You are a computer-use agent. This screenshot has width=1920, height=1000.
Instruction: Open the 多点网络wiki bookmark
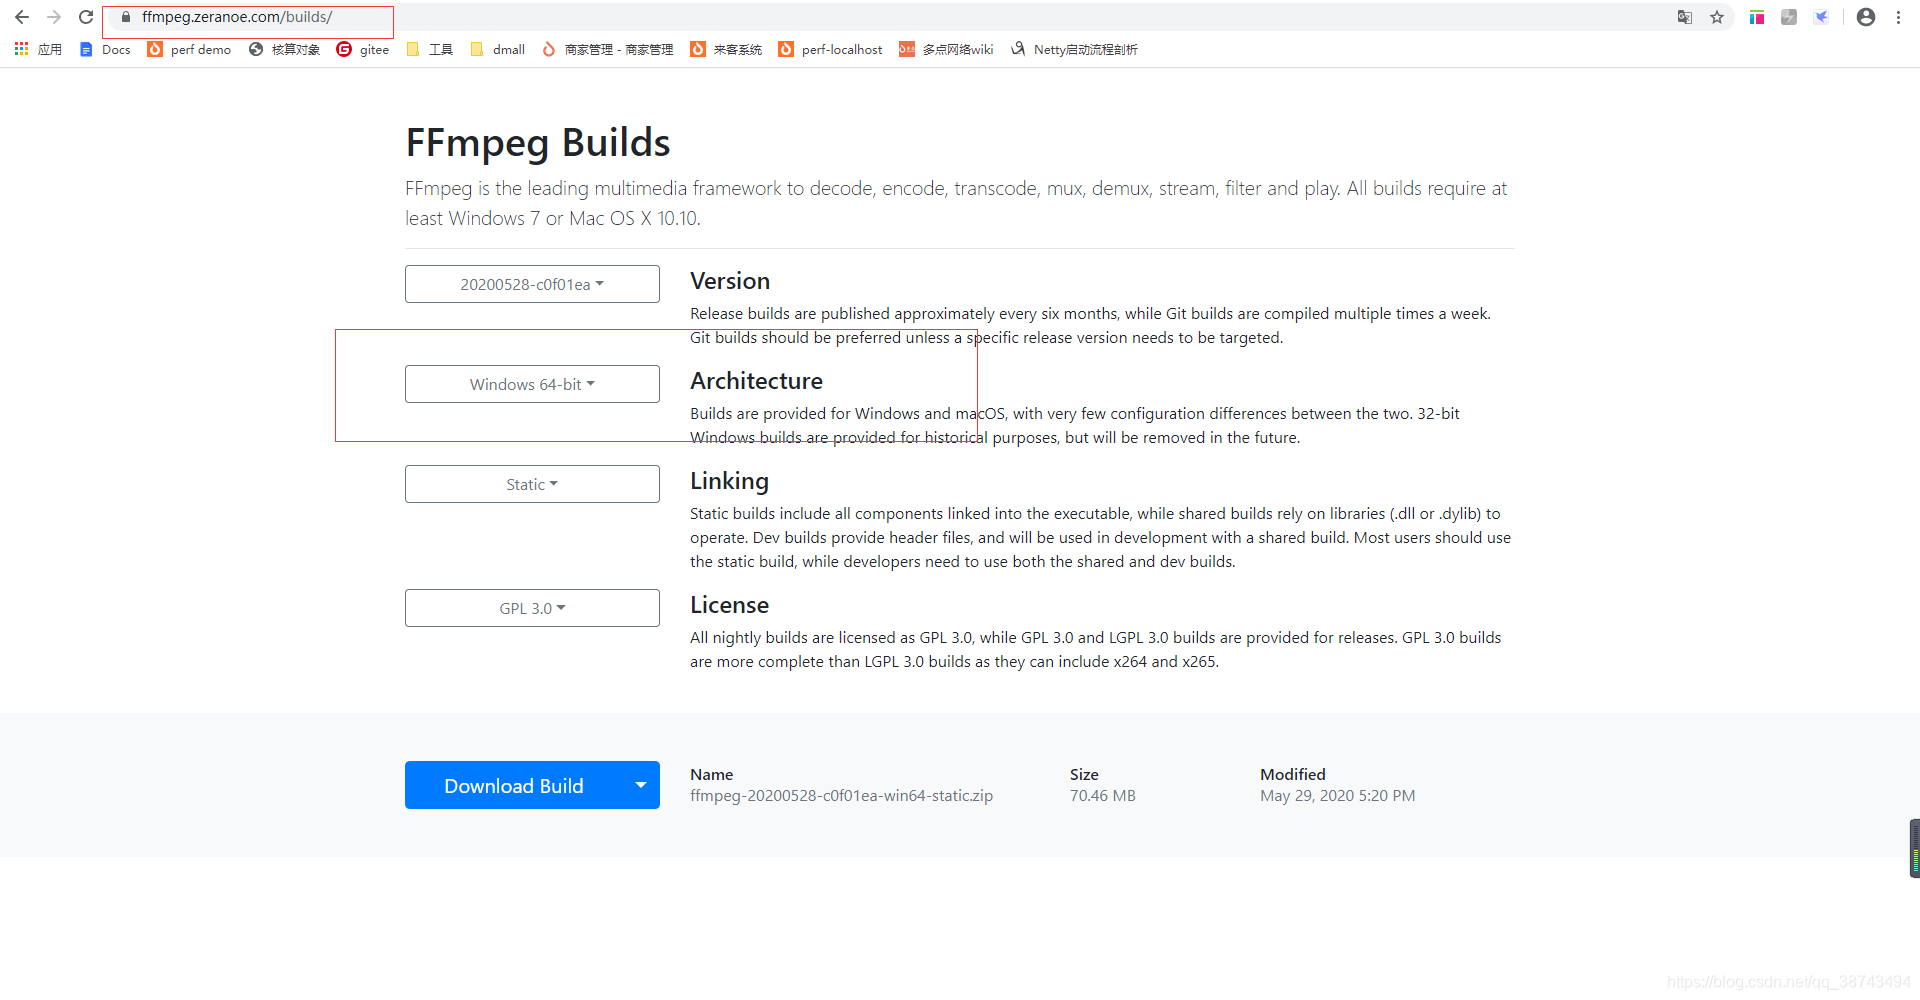(x=946, y=49)
